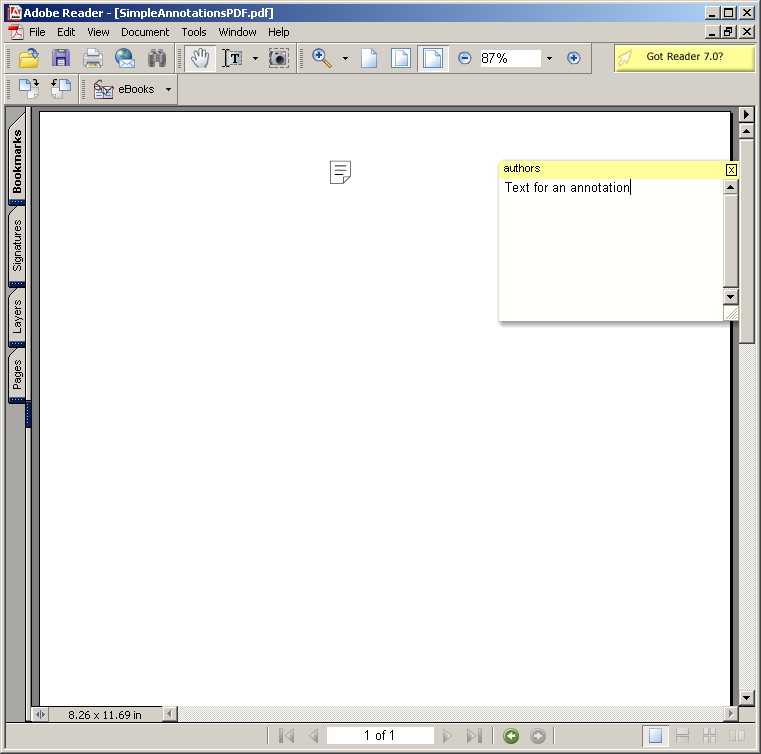This screenshot has width=761, height=754.
Task: Expand the arrow above vertical scrollbar
Action: tap(746, 115)
